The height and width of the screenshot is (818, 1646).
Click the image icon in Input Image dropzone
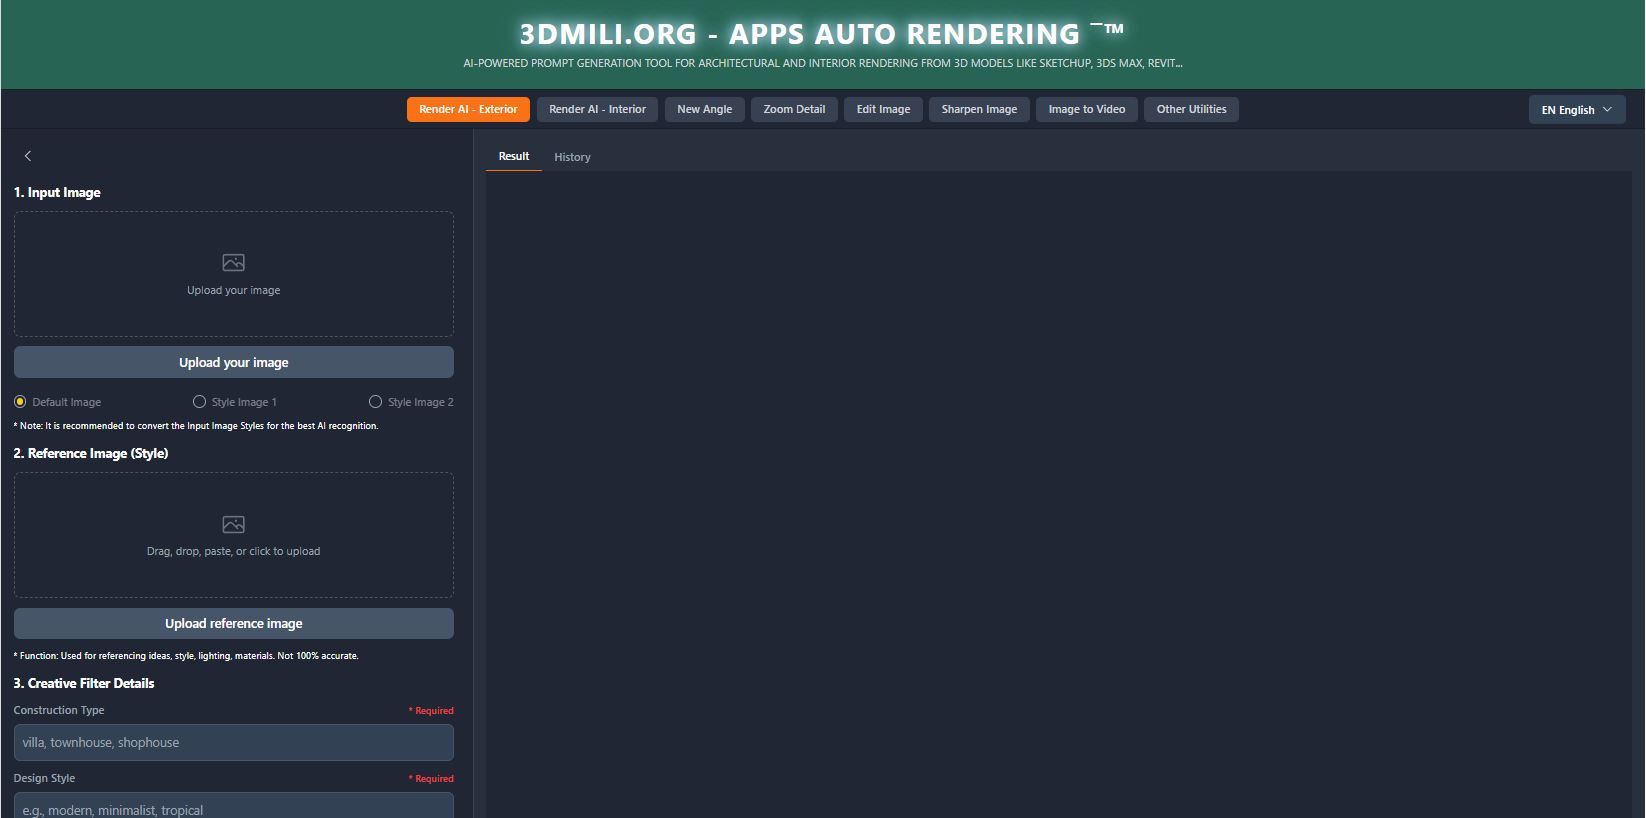click(x=233, y=263)
